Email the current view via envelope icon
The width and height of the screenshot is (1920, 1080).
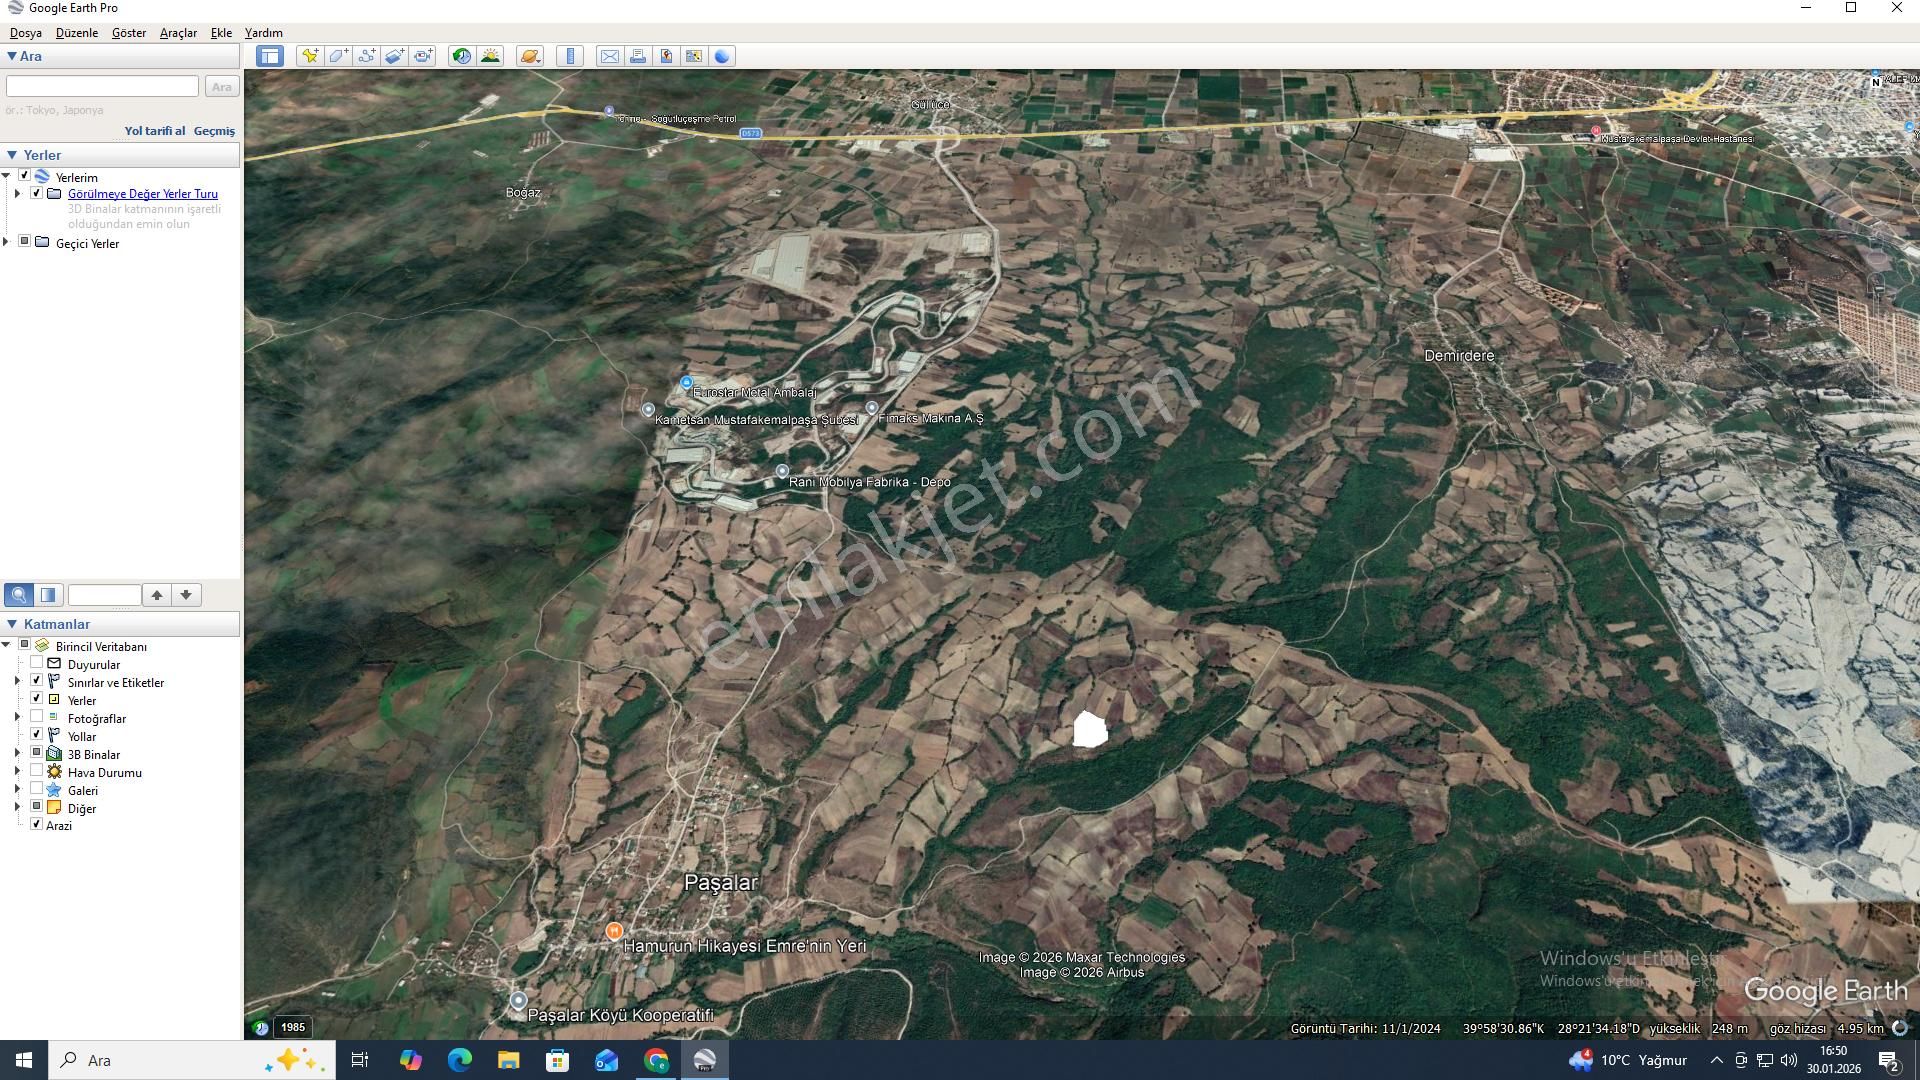click(x=609, y=56)
